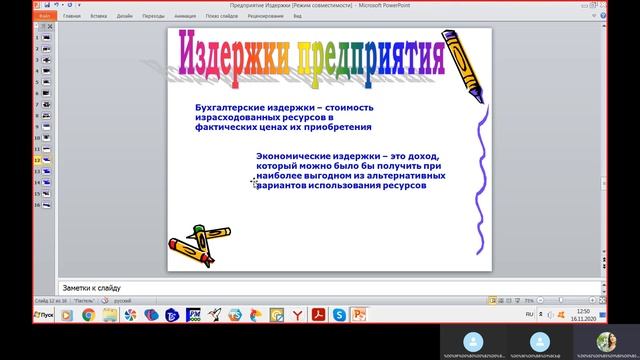The image size is (640, 360).
Task: Open the Windows Пуск (Start) menu
Action: pos(44,315)
